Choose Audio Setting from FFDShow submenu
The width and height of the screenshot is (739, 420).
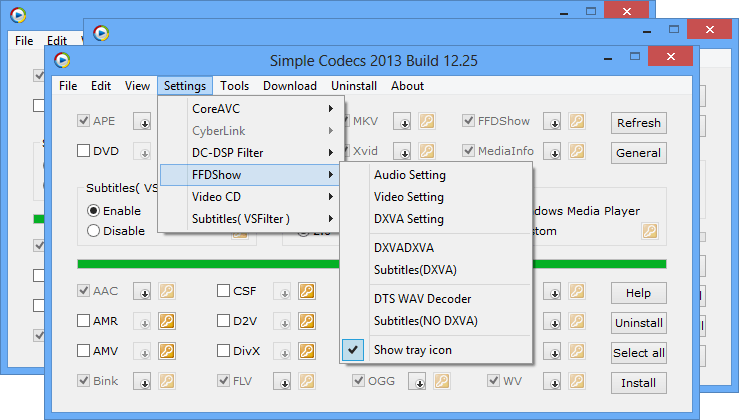[x=409, y=175]
